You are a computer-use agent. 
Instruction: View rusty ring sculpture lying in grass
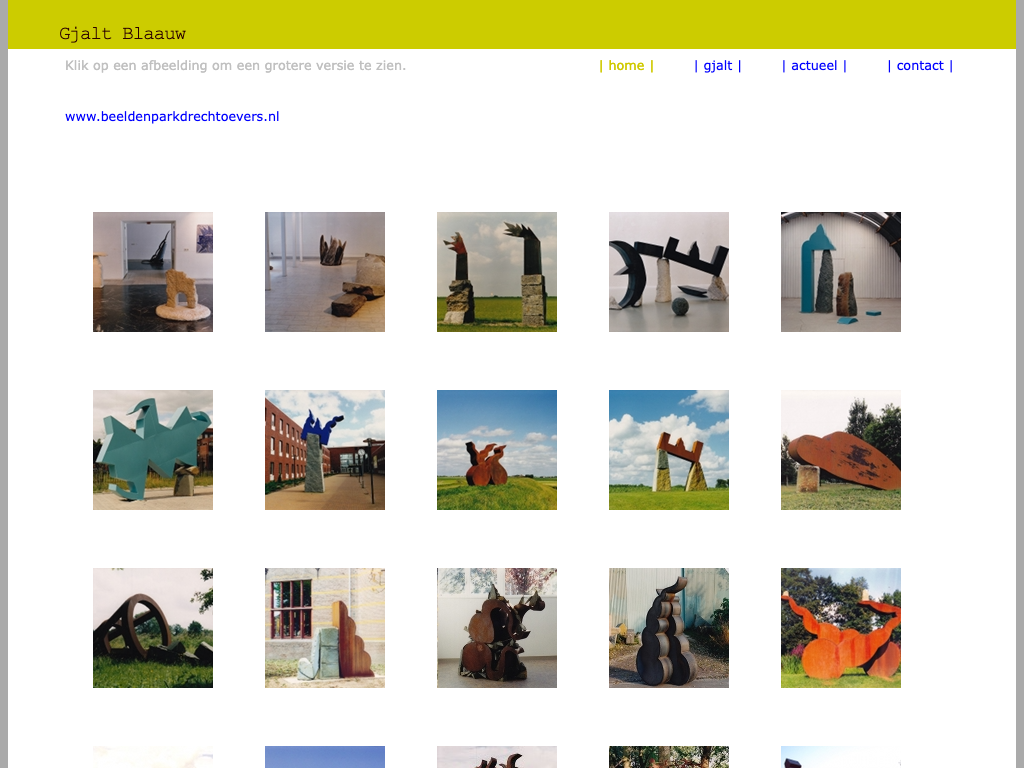tap(153, 628)
